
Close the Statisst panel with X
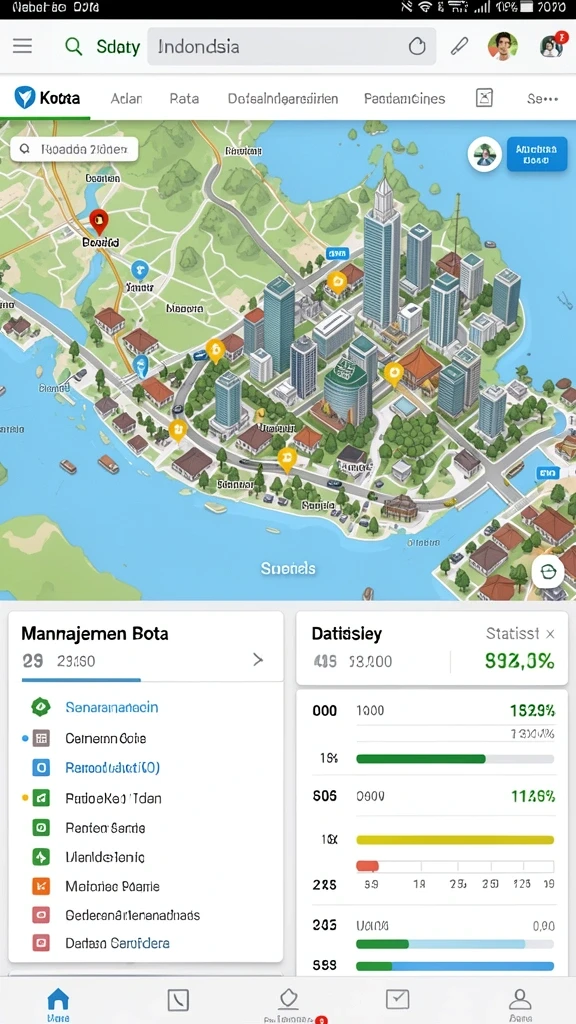pos(550,633)
